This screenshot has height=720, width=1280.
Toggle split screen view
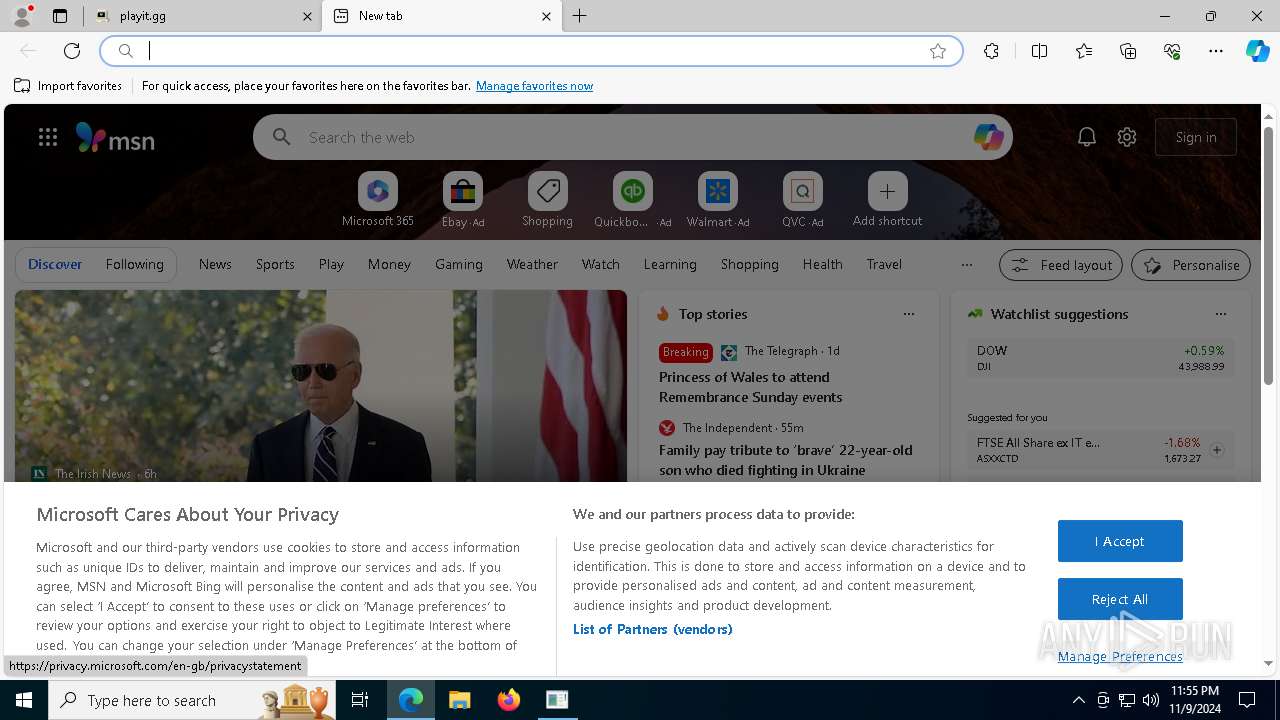1039,51
